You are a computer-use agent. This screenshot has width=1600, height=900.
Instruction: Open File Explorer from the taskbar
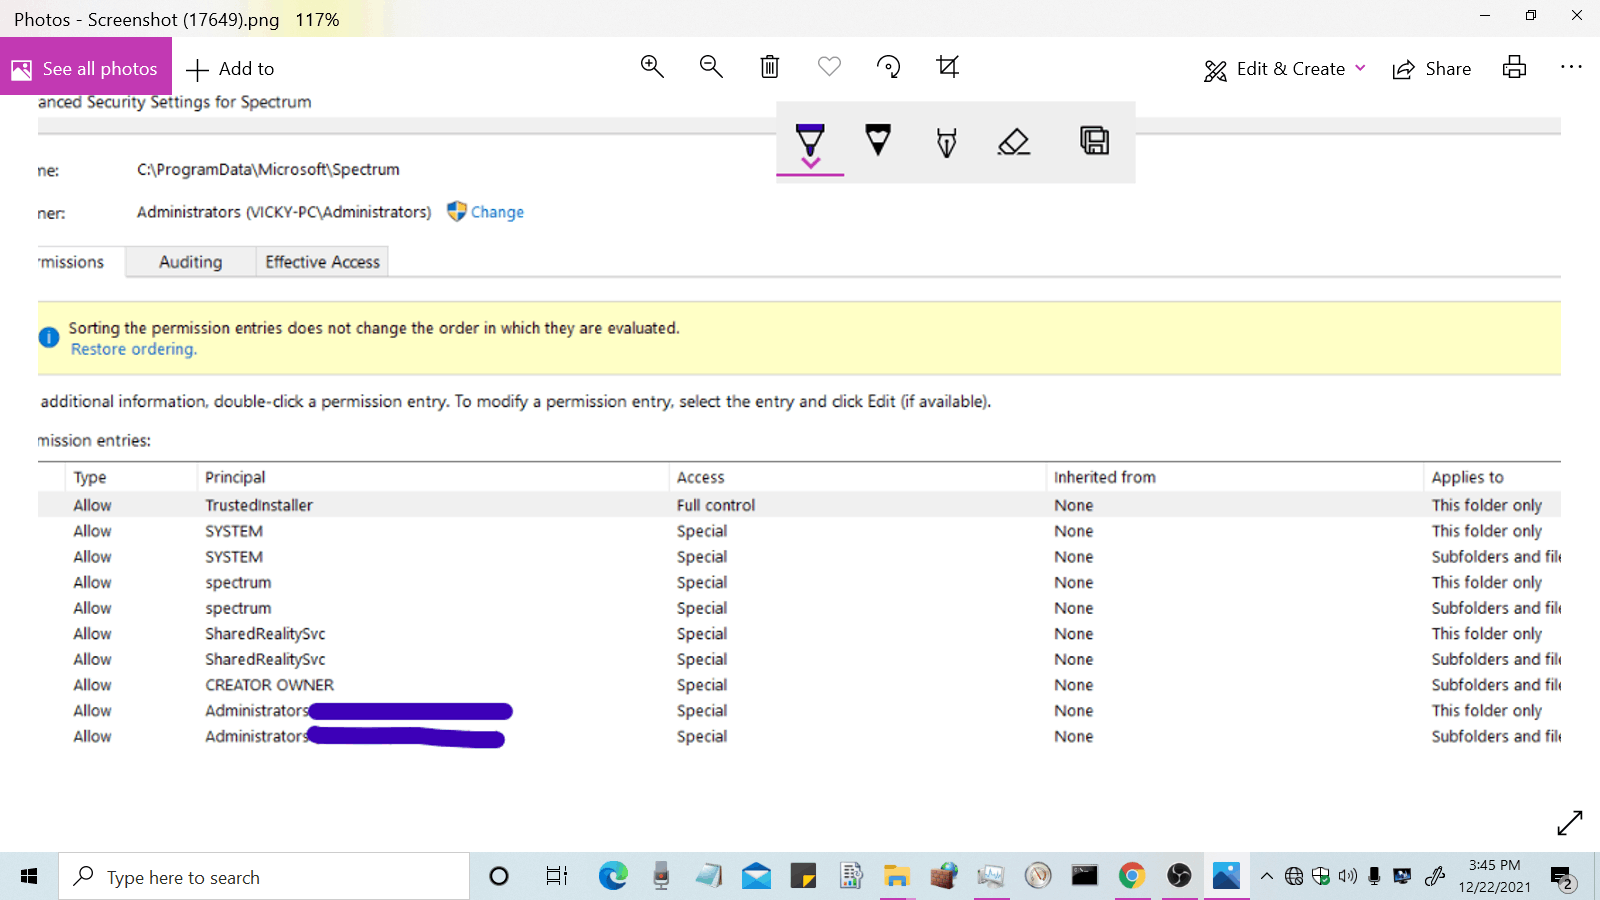(x=896, y=876)
